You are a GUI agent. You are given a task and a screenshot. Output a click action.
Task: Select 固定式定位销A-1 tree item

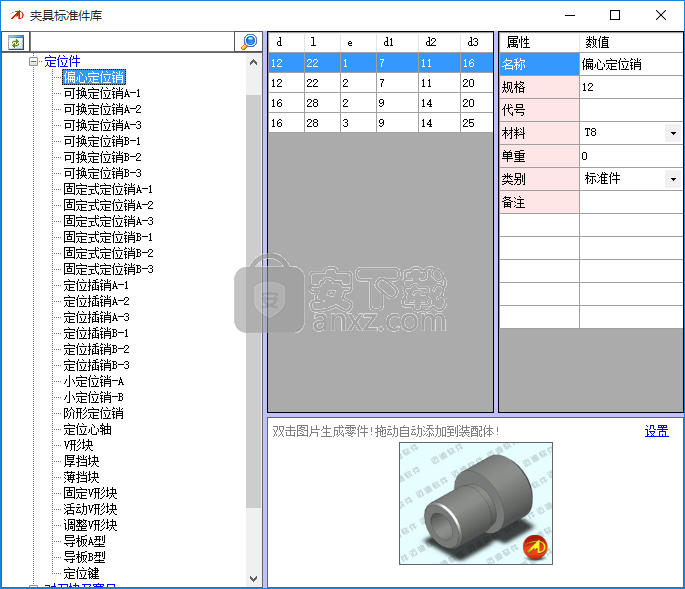[108, 189]
